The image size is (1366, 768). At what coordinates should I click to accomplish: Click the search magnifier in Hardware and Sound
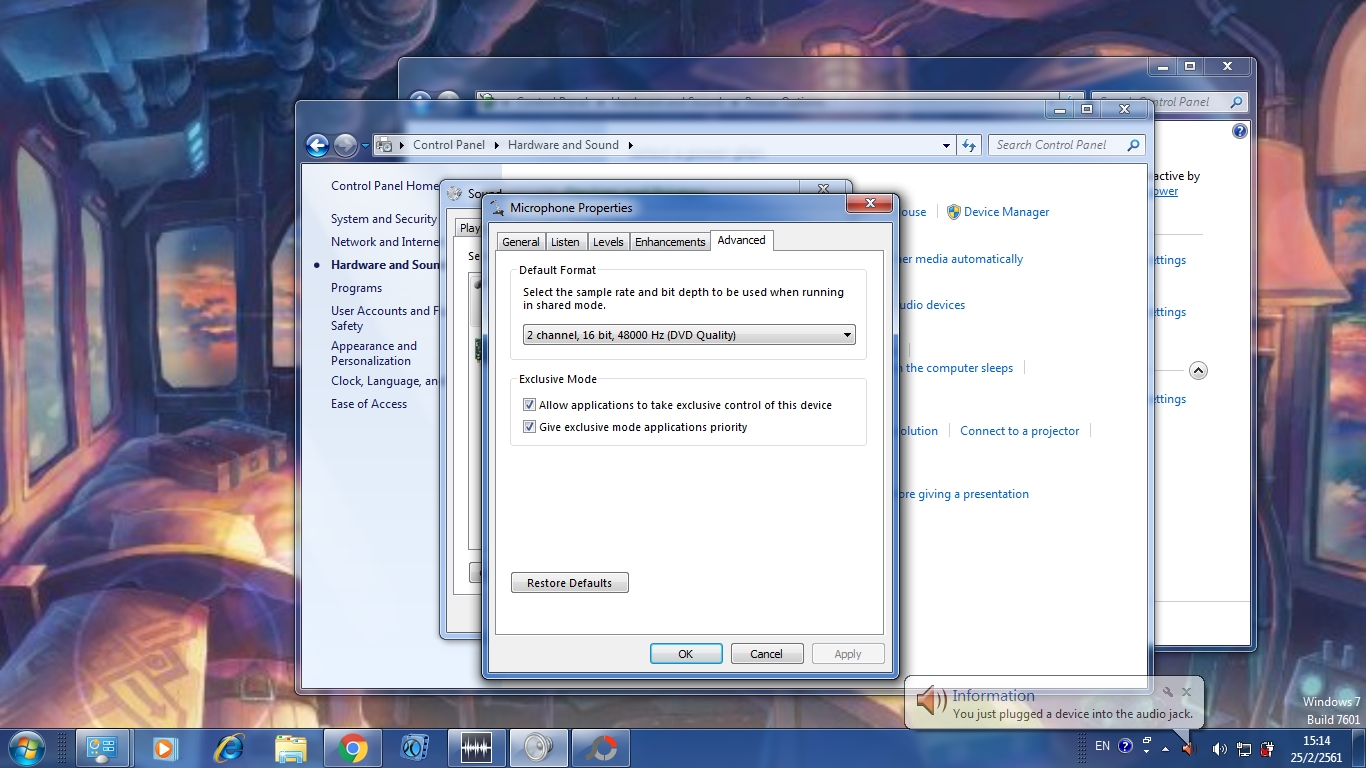[x=1133, y=145]
